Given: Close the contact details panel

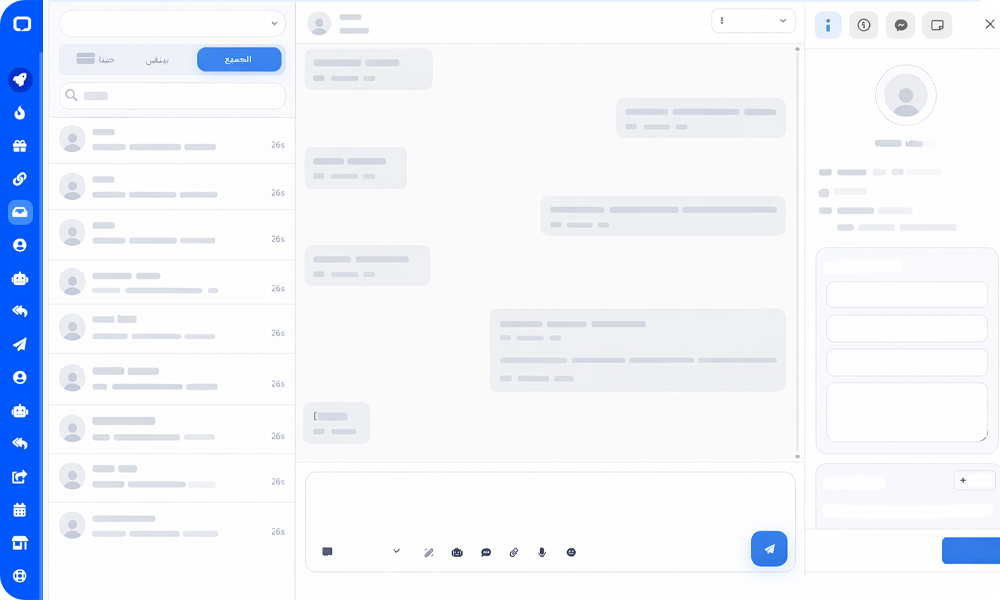Looking at the screenshot, I should click(x=990, y=25).
